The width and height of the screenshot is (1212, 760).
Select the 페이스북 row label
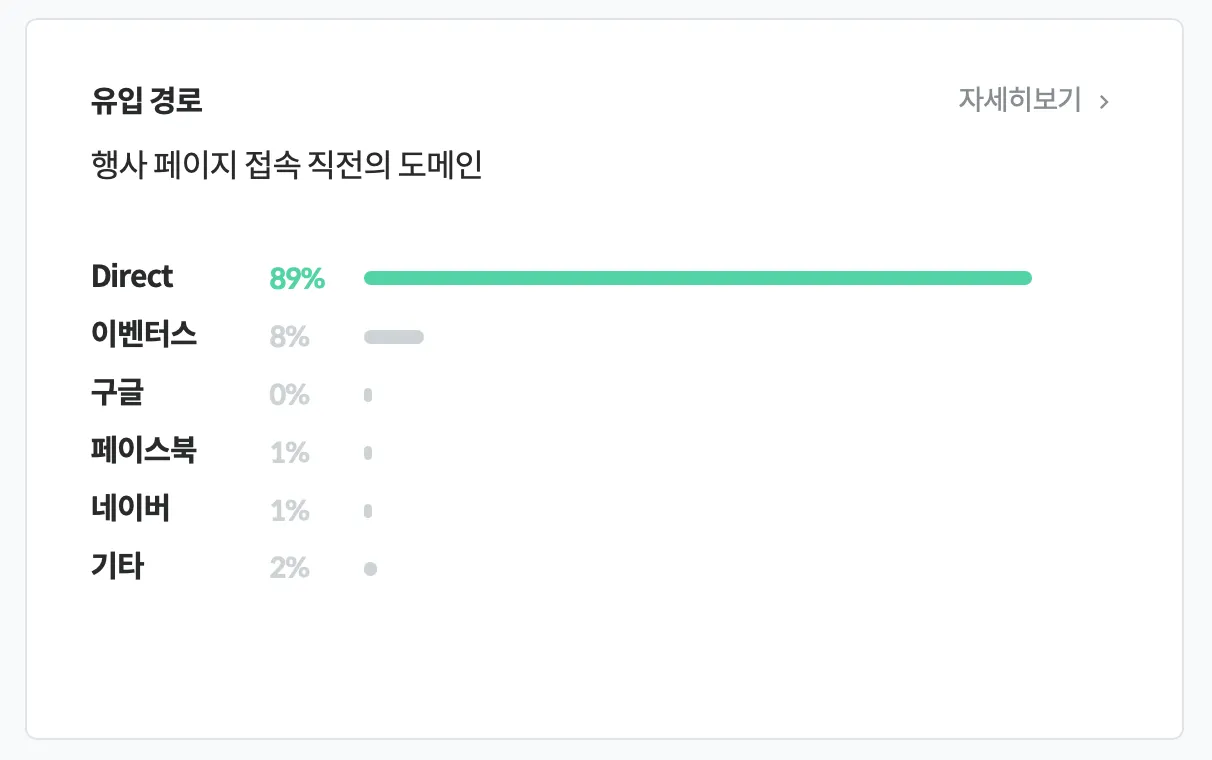click(x=144, y=451)
